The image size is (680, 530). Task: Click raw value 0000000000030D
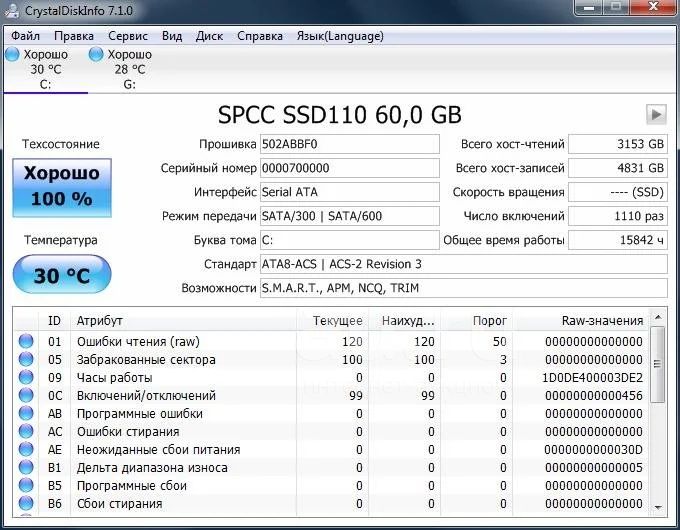coord(594,450)
